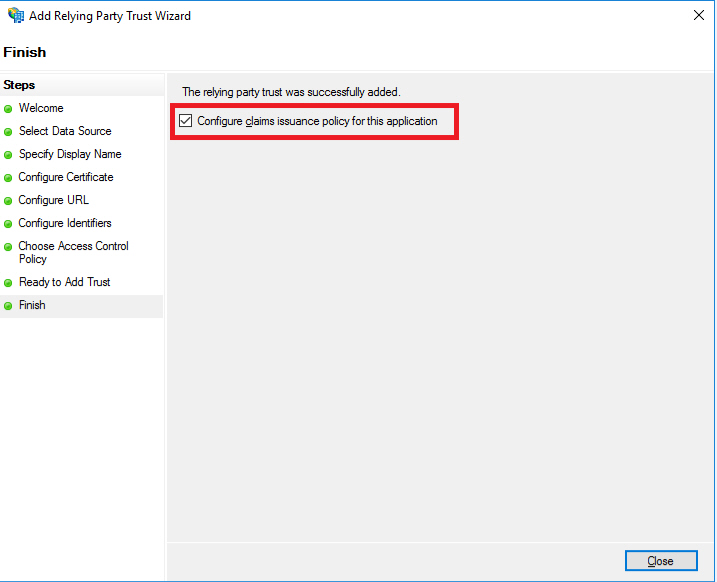Select the Welcome step text in sidebar

click(41, 108)
